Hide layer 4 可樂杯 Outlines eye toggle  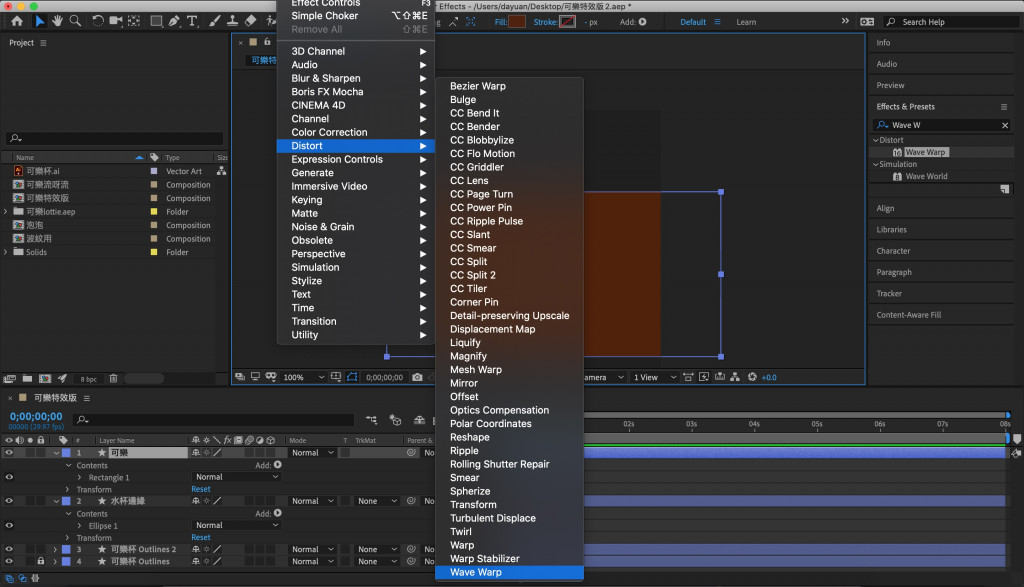[x=9, y=561]
